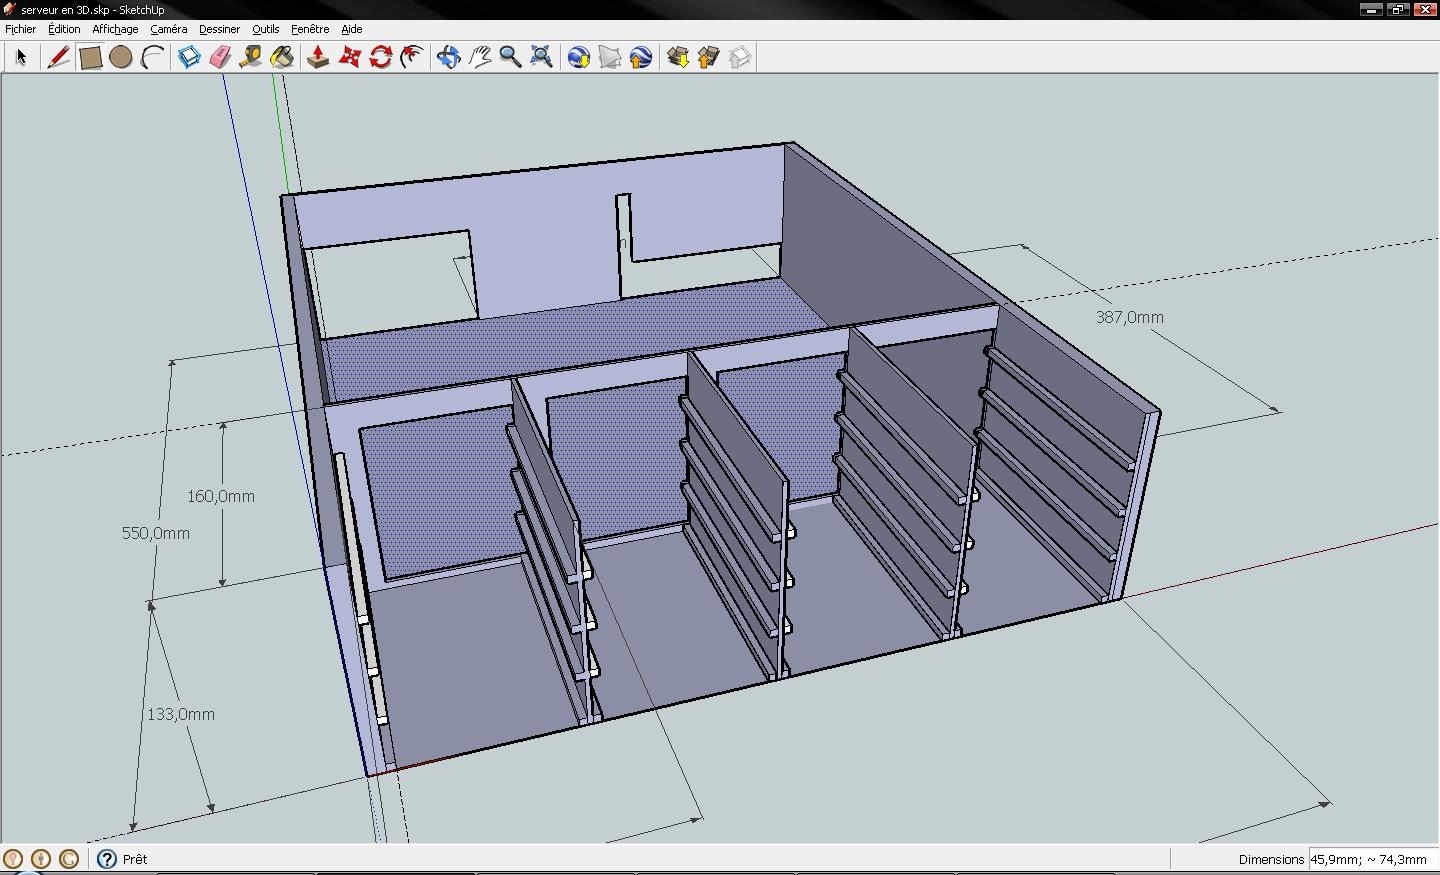Click the credits person status icon
The width and height of the screenshot is (1440, 875).
[x=41, y=859]
